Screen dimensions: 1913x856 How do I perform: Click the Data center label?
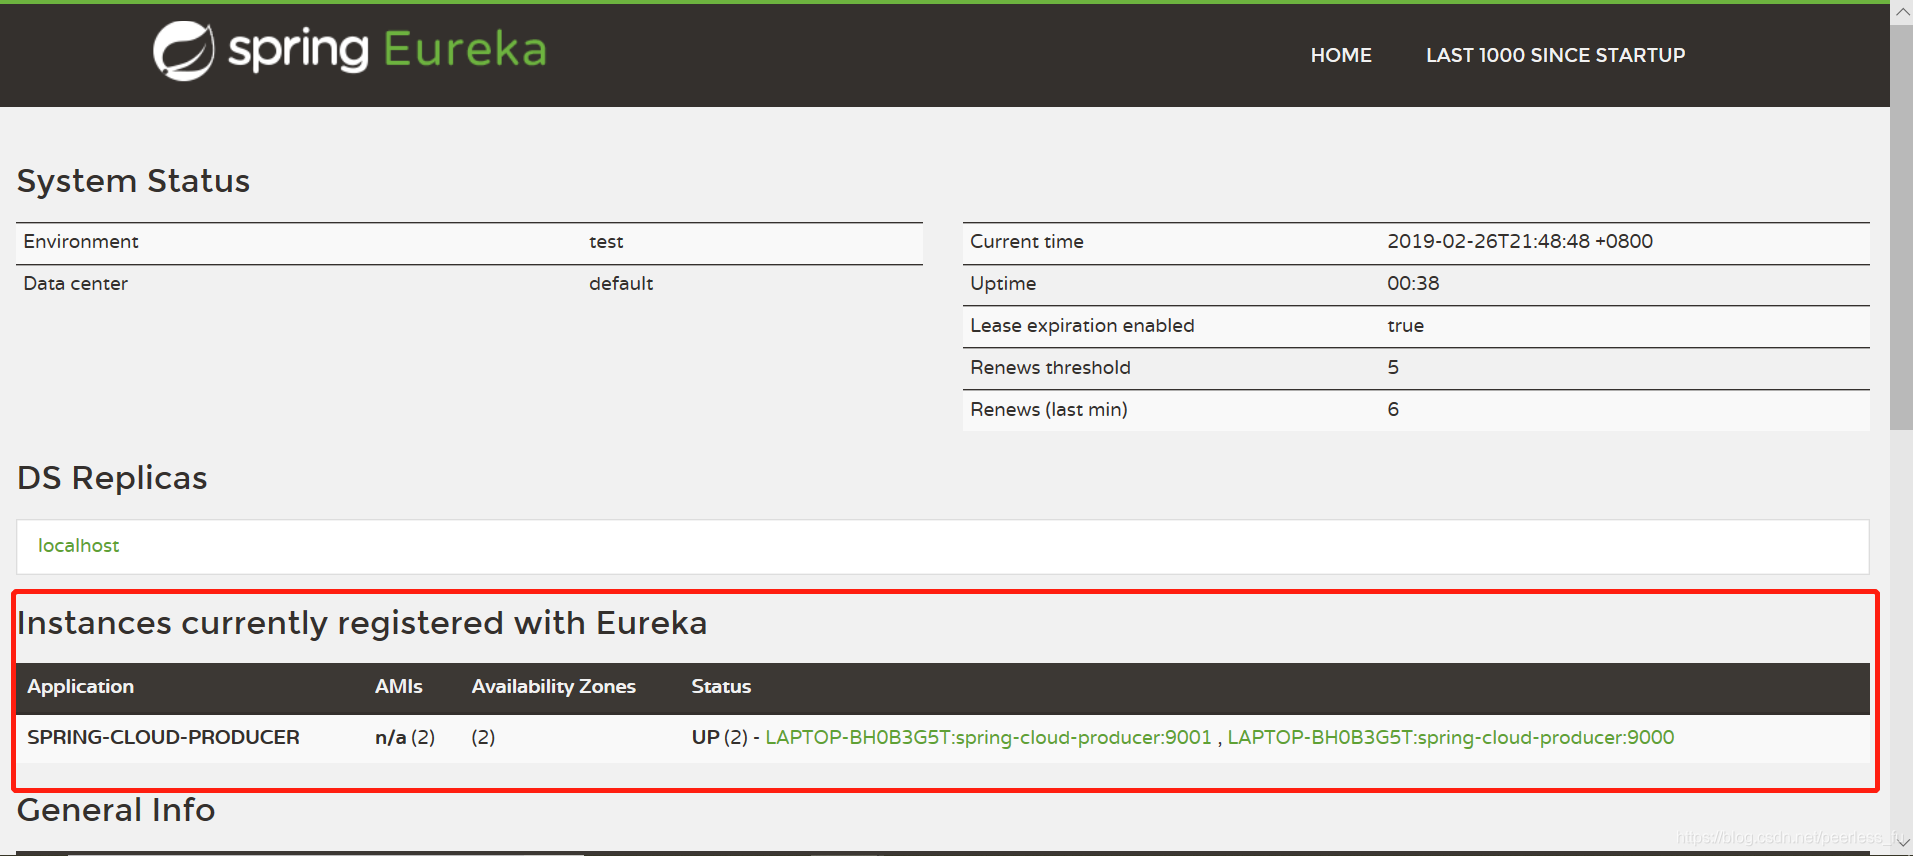click(75, 283)
